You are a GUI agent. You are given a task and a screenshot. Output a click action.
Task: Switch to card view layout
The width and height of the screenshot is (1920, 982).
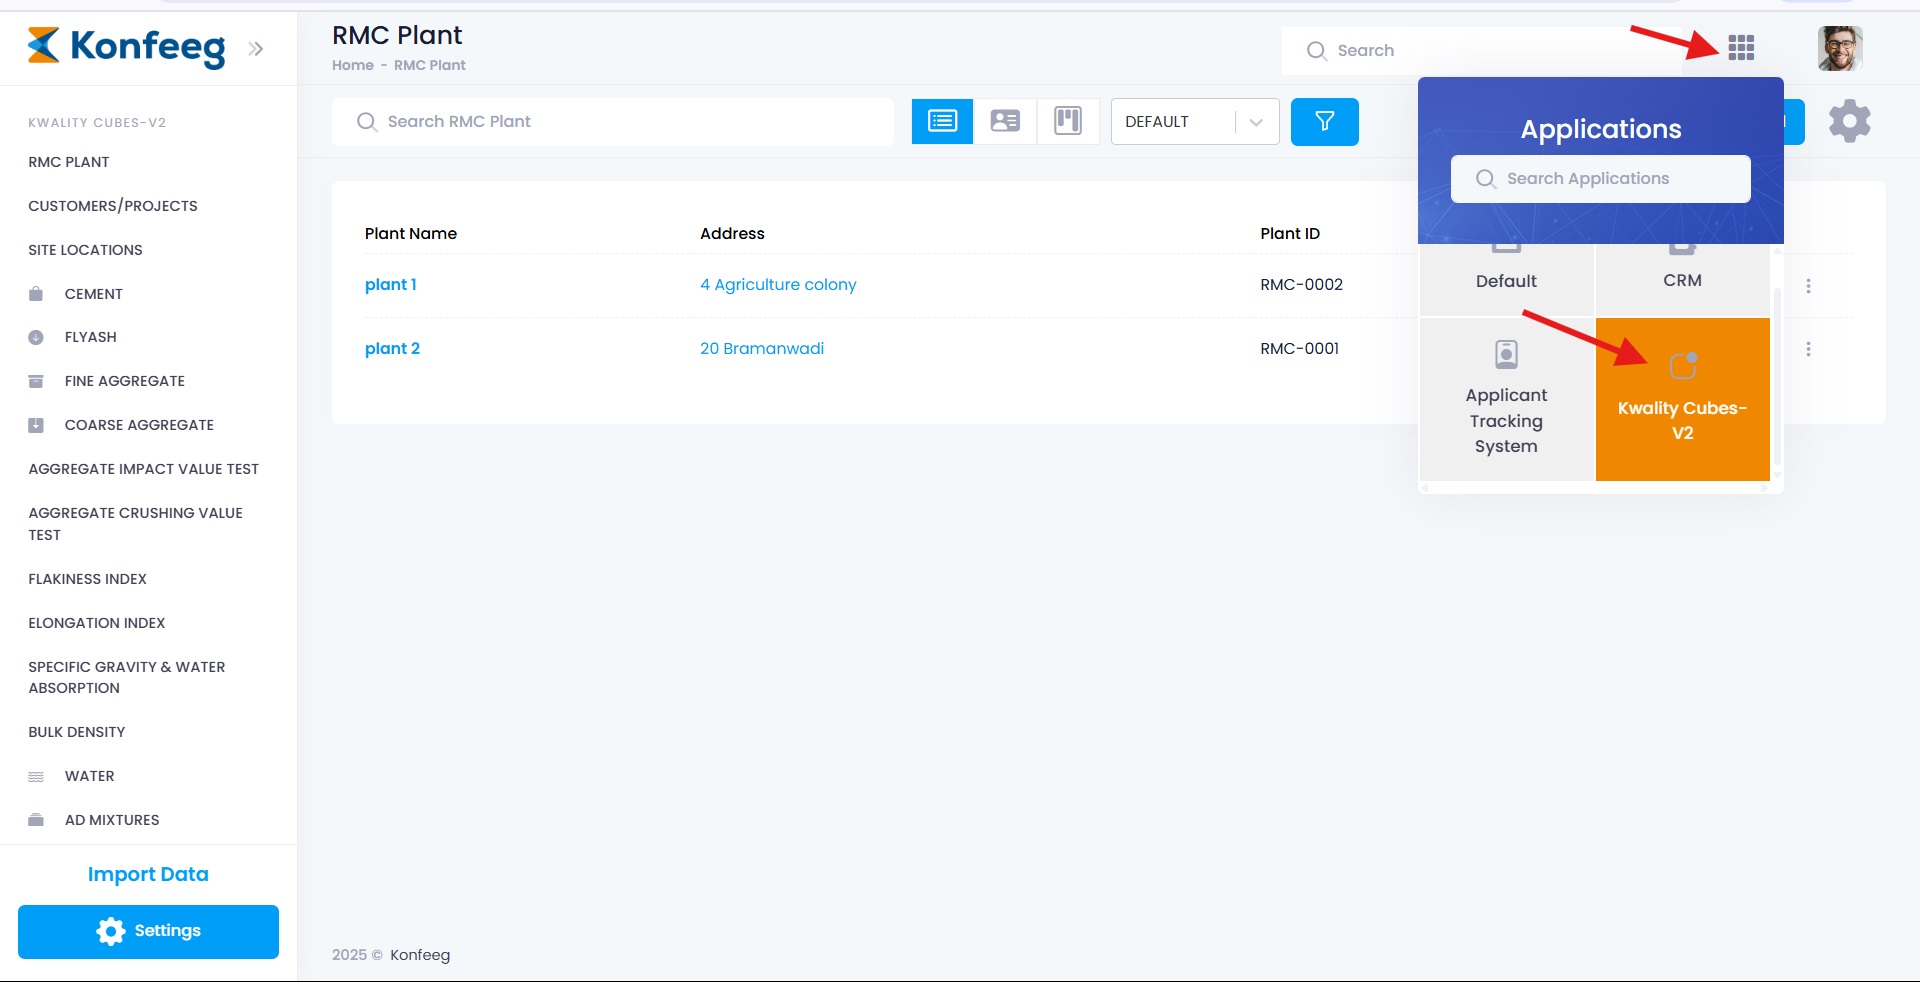pyautogui.click(x=1005, y=122)
